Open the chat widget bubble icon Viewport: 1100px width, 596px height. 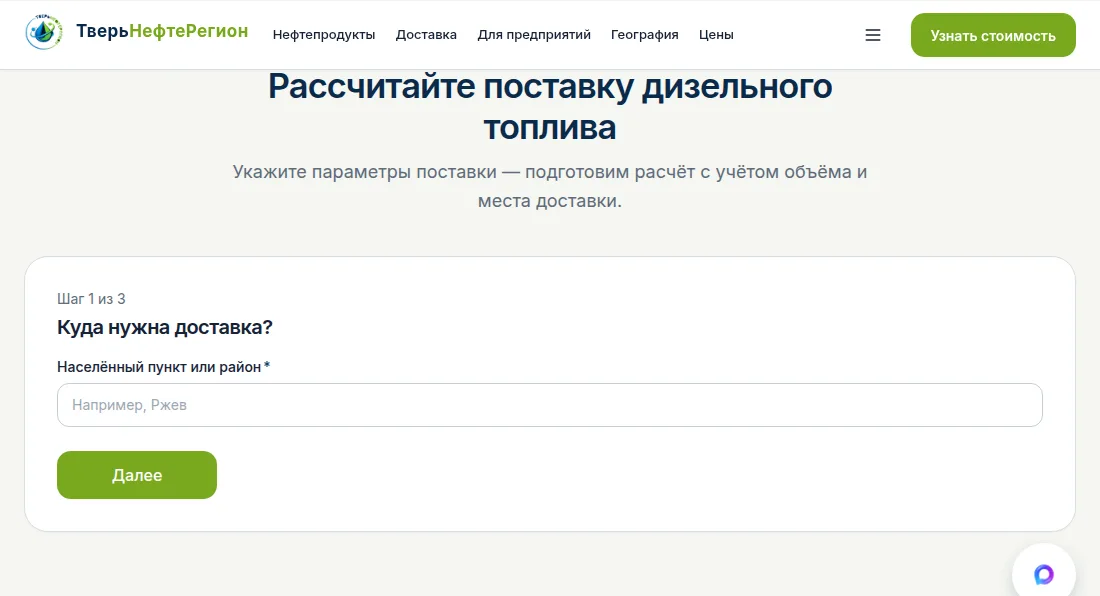(x=1043, y=574)
